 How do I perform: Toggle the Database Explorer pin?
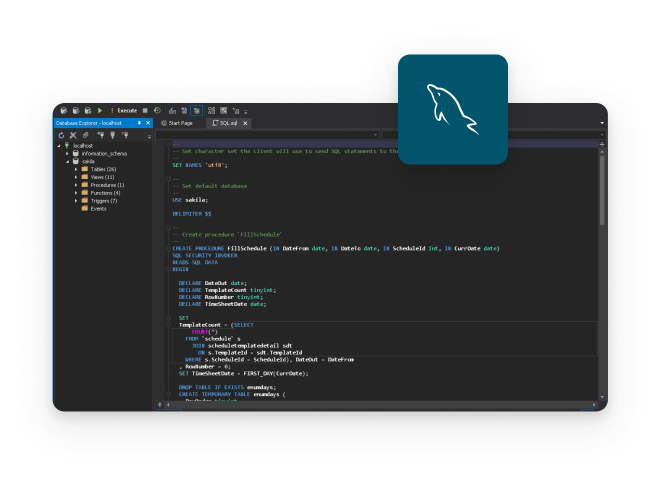[141, 122]
